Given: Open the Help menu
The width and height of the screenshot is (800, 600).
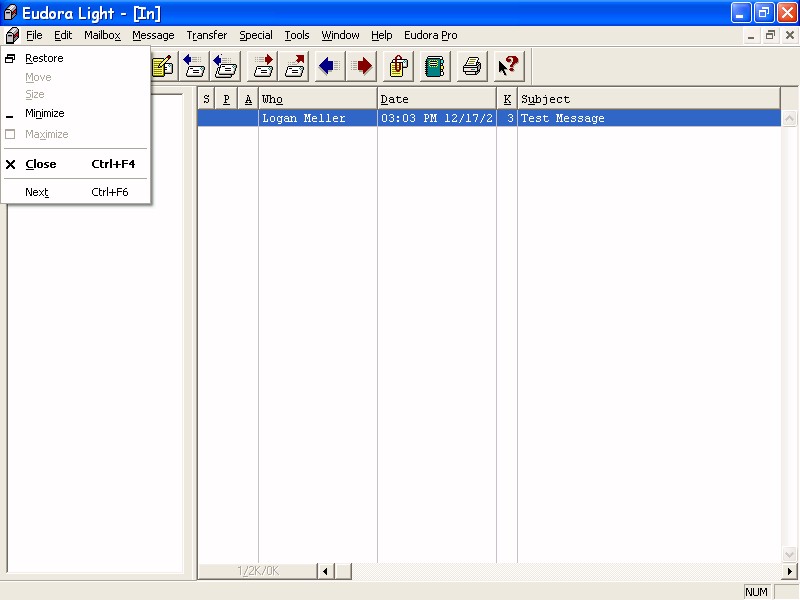Looking at the screenshot, I should (382, 35).
